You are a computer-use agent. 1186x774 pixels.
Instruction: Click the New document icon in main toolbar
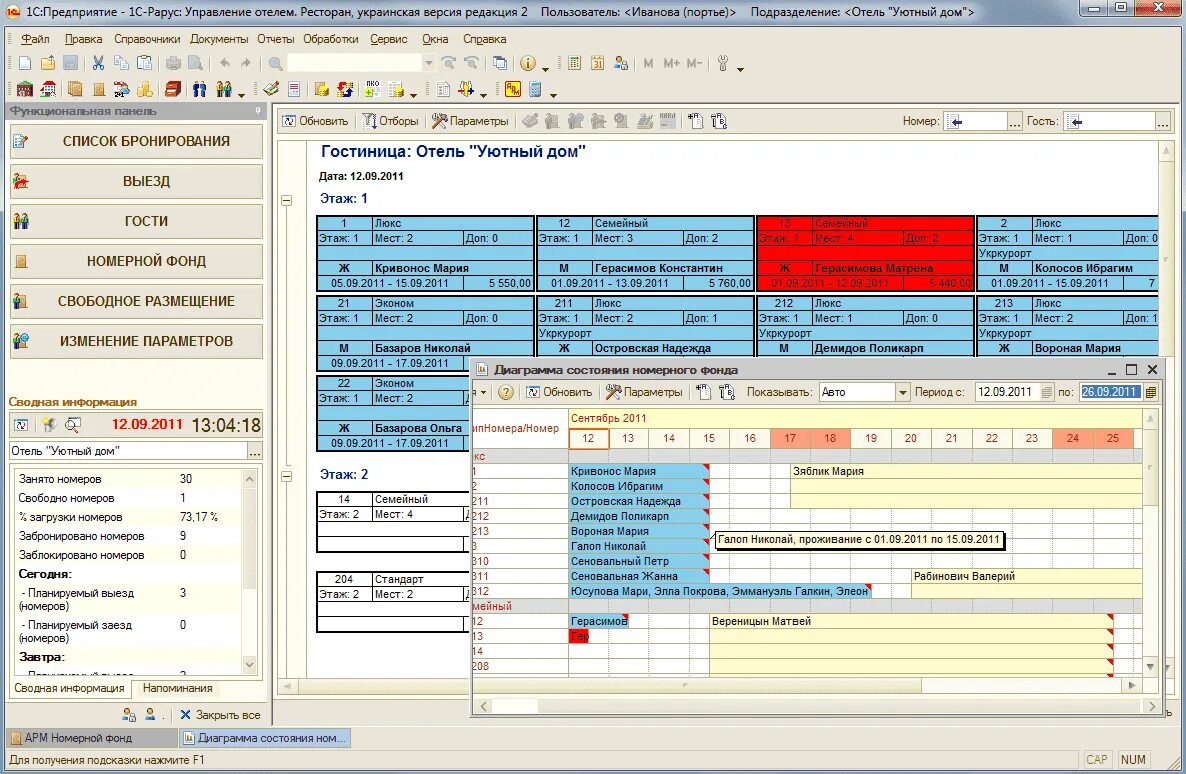tap(25, 64)
